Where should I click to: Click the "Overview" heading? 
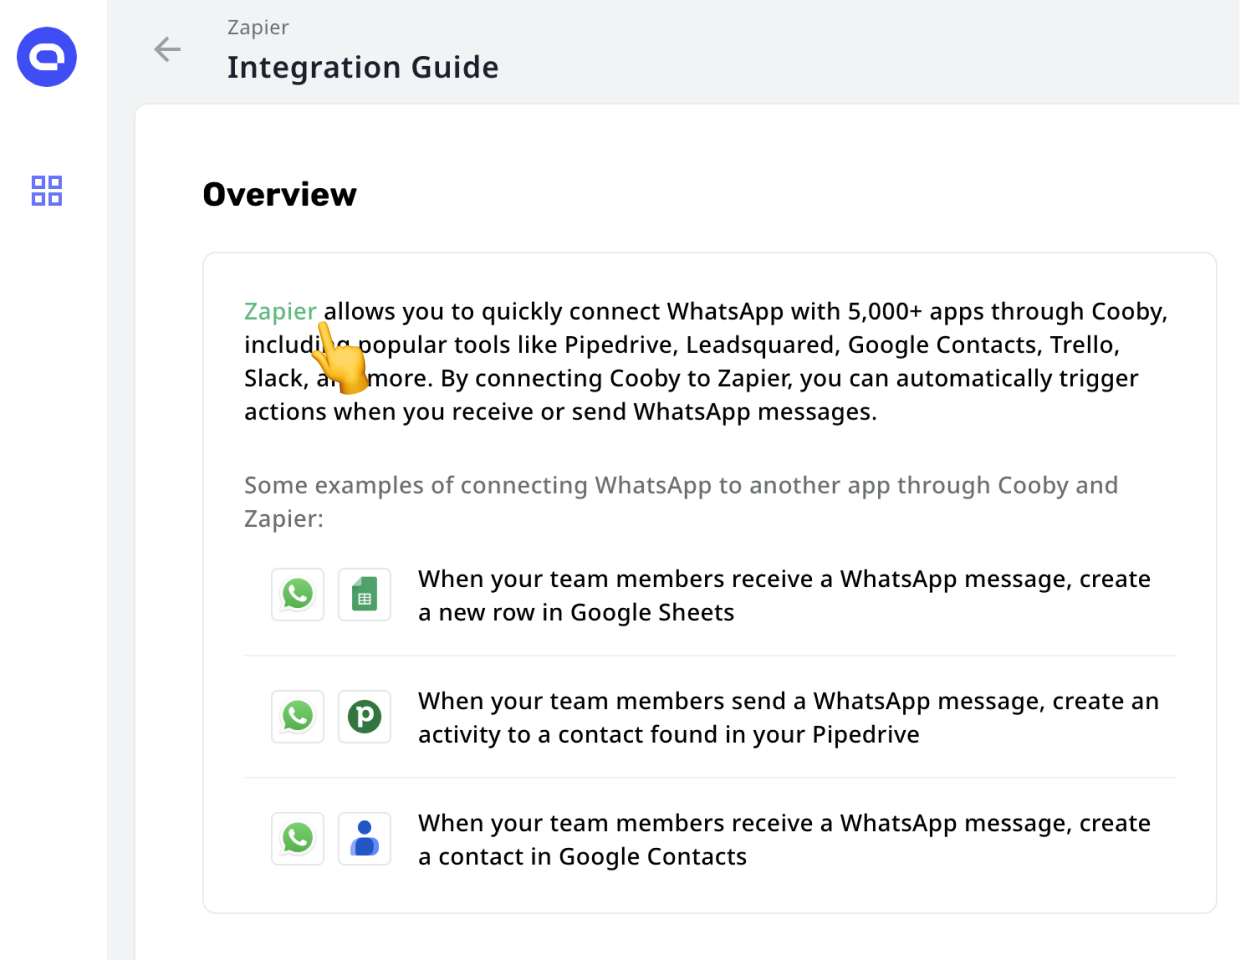coord(280,194)
